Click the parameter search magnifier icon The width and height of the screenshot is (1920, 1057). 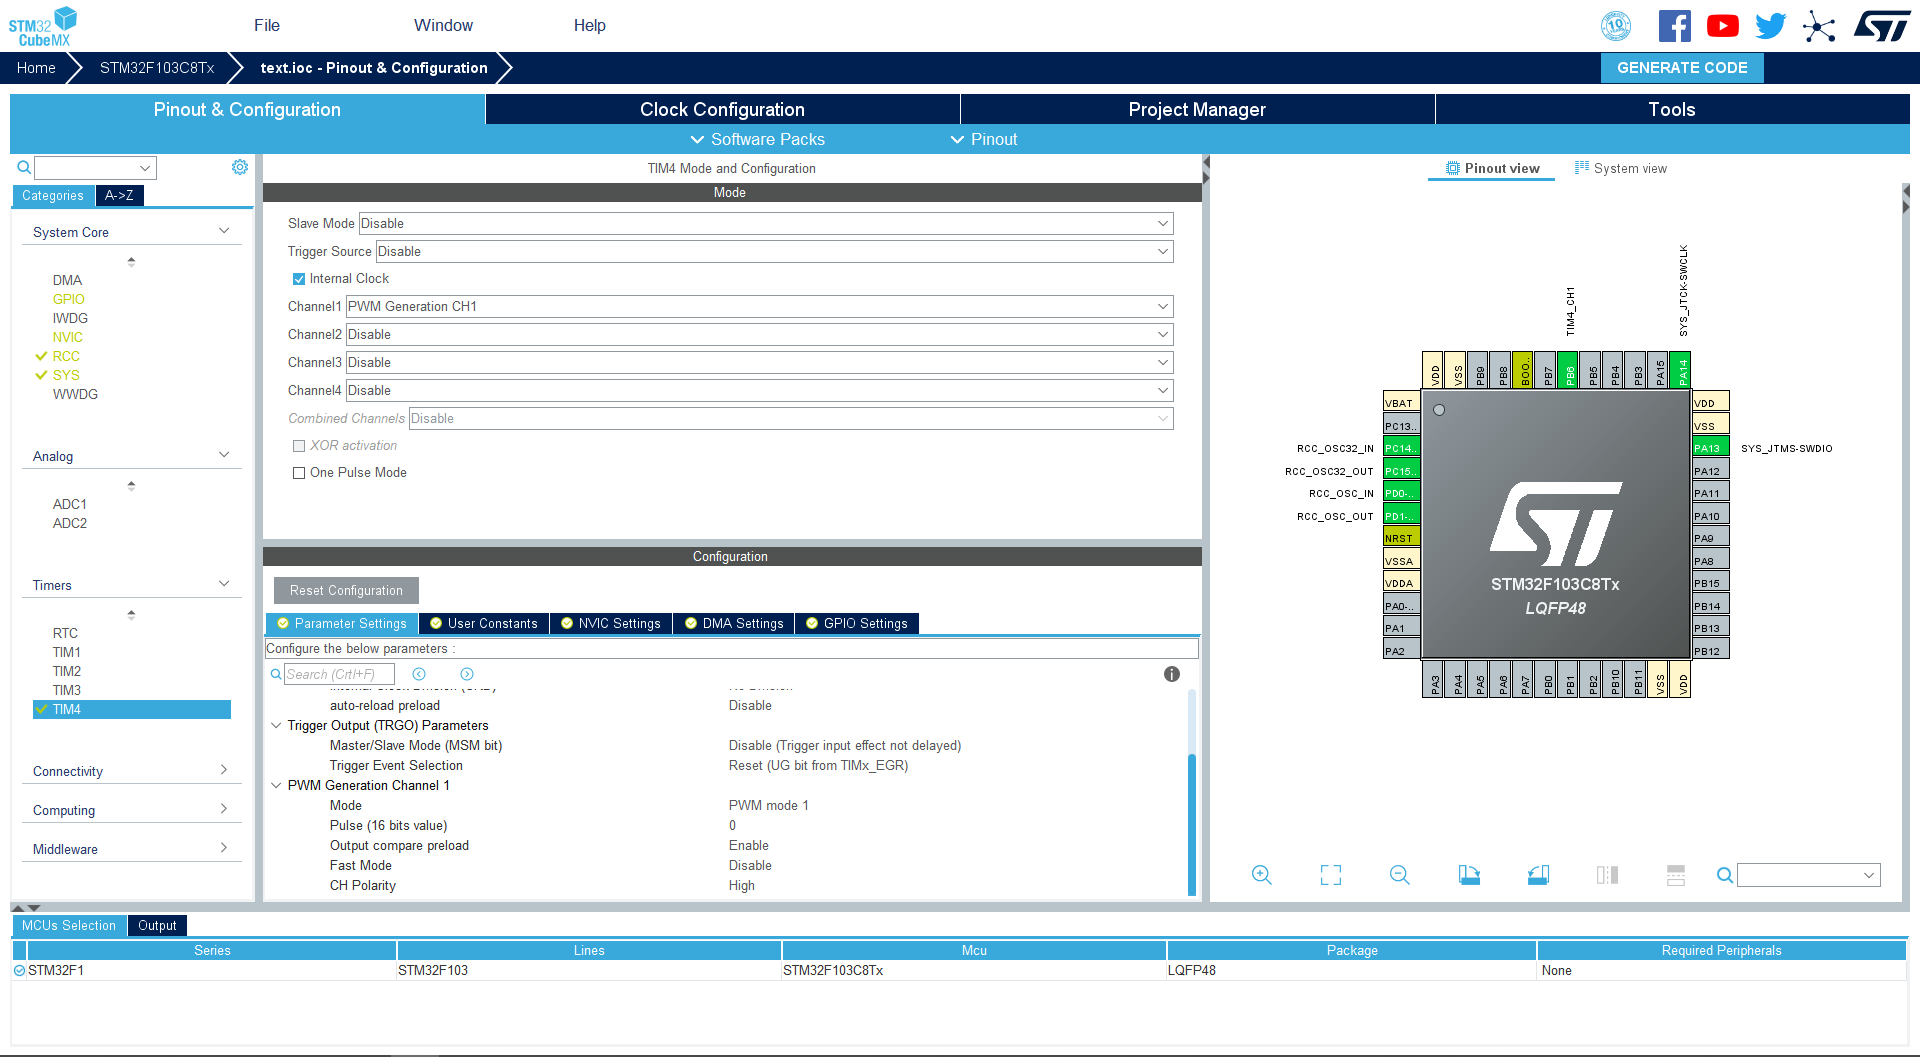276,674
